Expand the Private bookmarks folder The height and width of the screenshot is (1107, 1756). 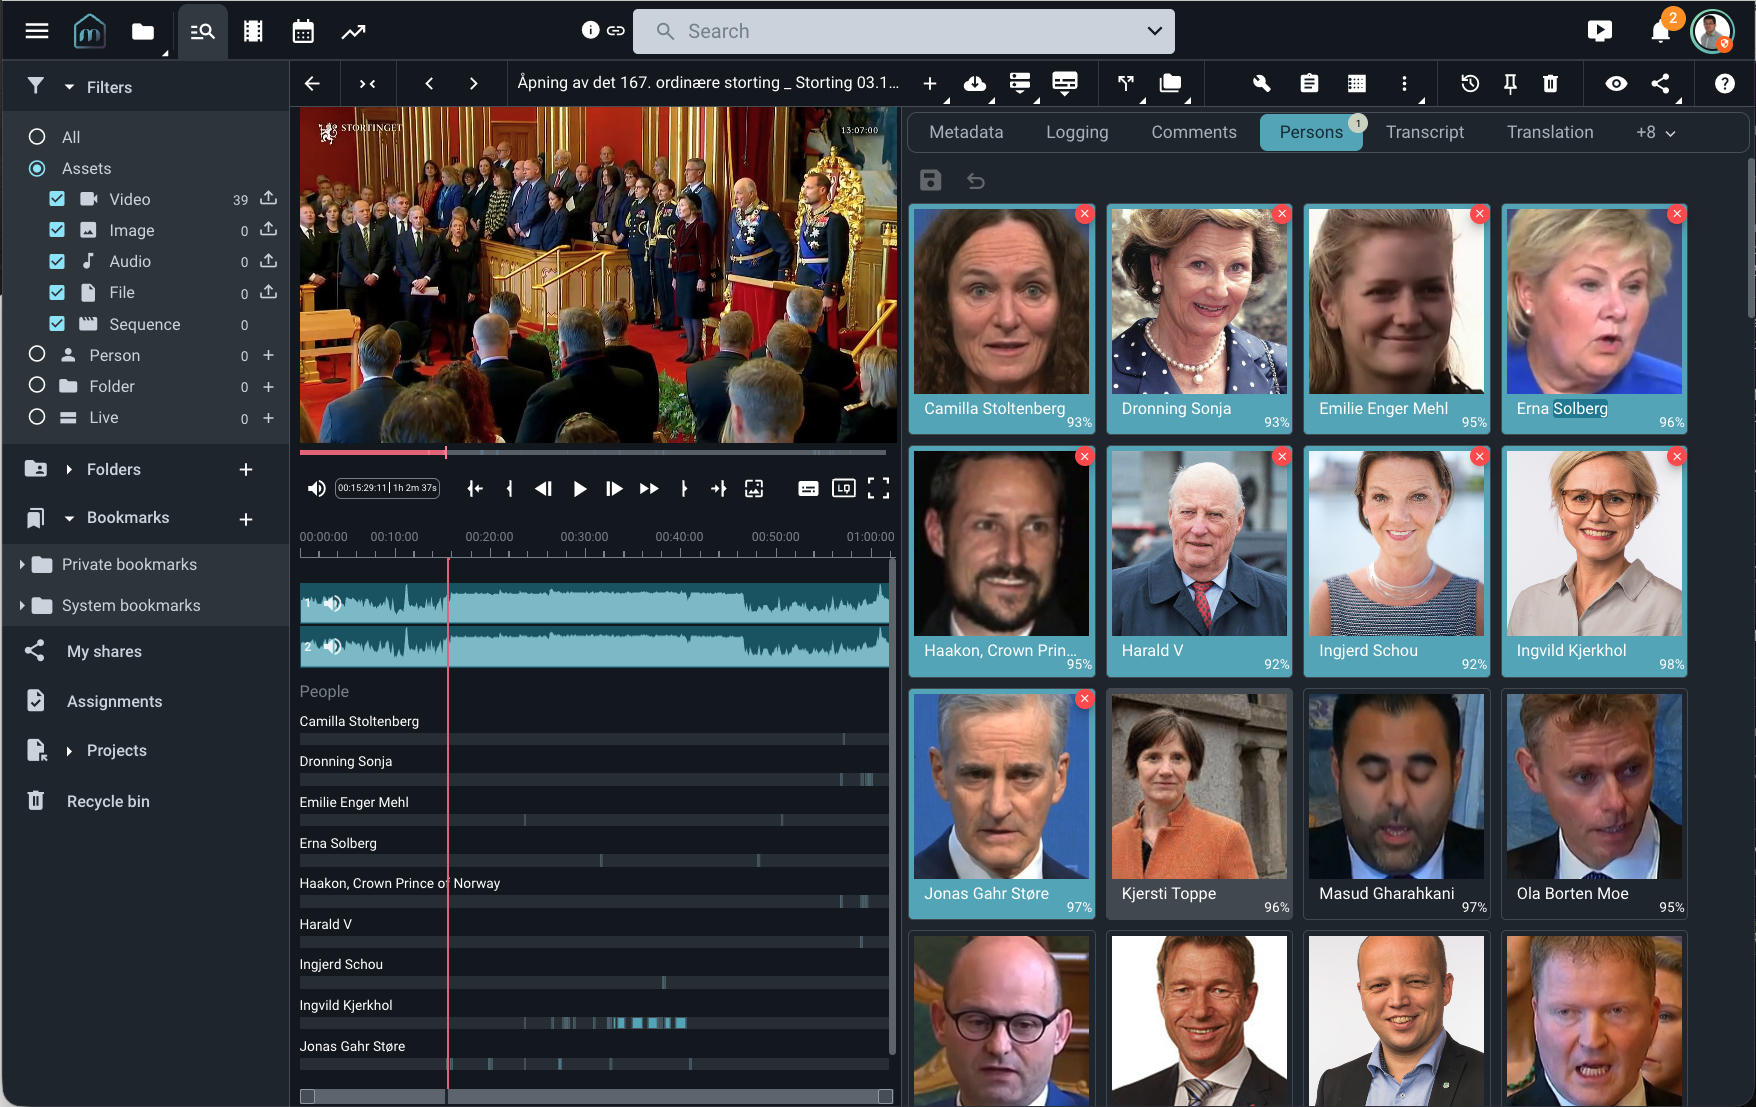click(22, 565)
